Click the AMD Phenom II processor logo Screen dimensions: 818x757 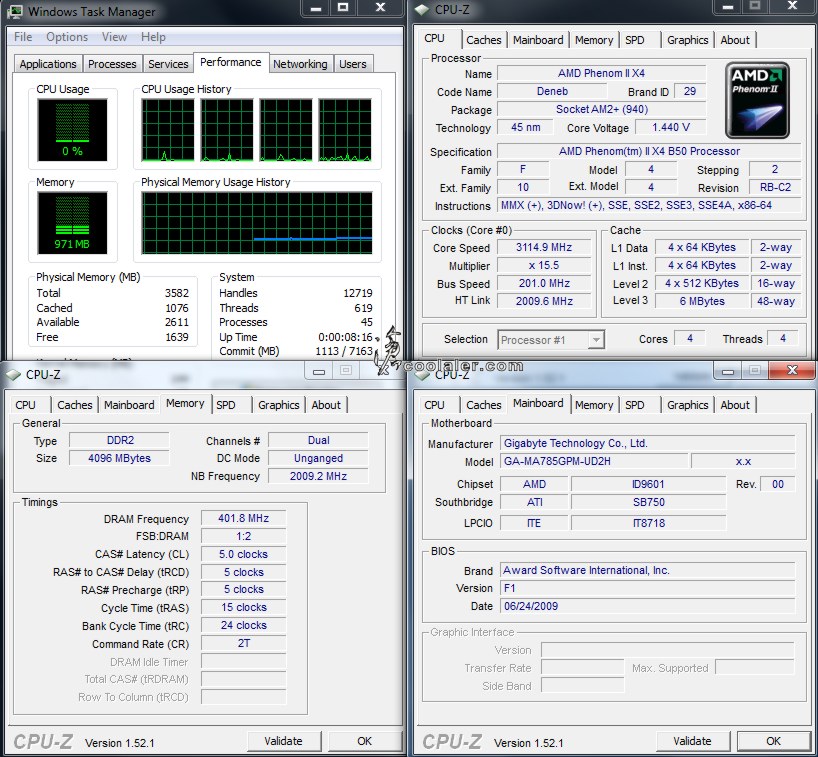tap(757, 100)
